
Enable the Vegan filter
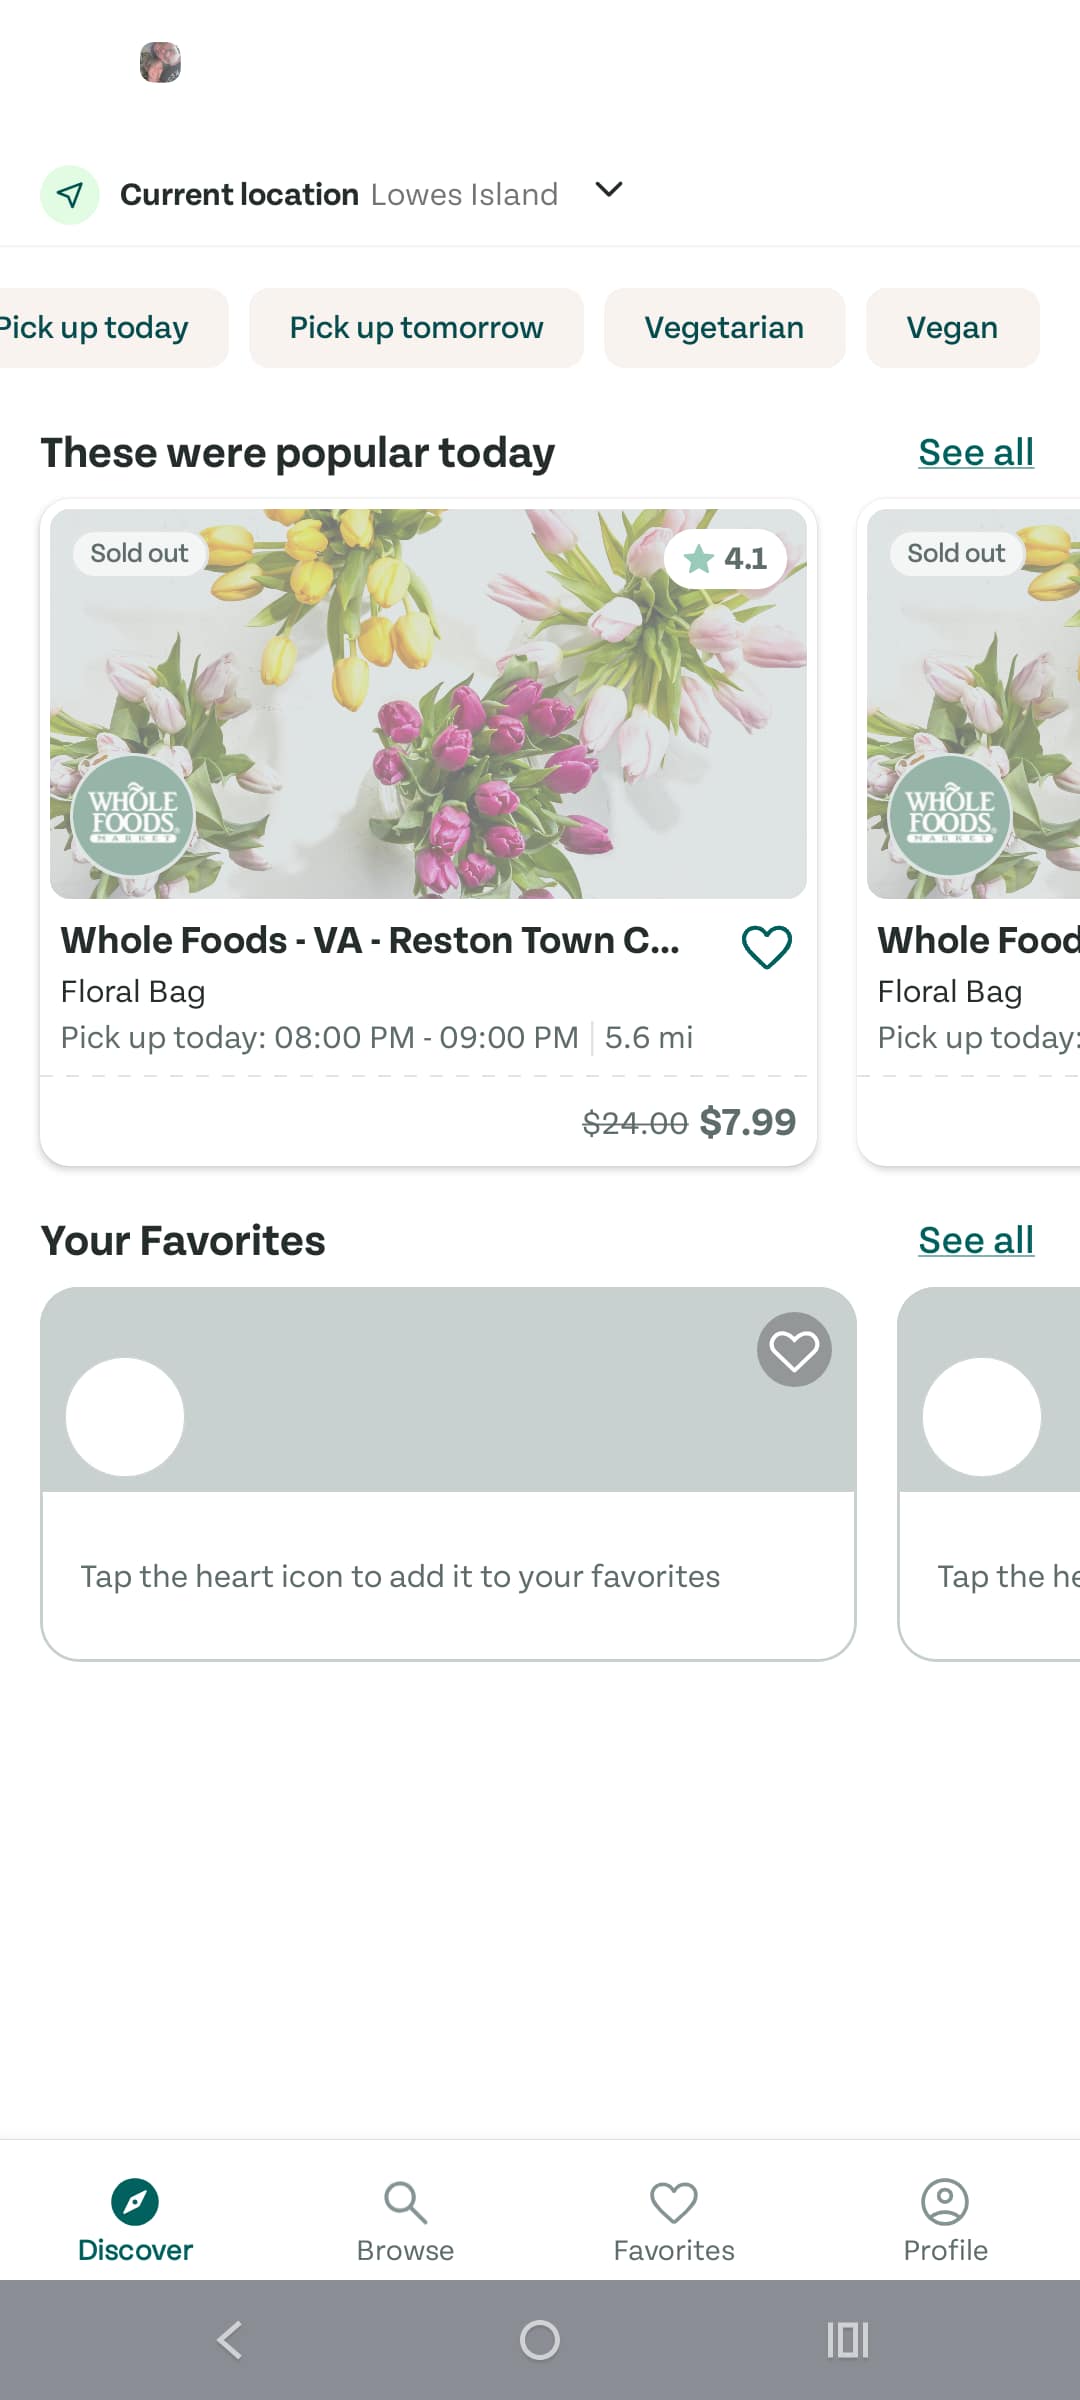(x=951, y=327)
